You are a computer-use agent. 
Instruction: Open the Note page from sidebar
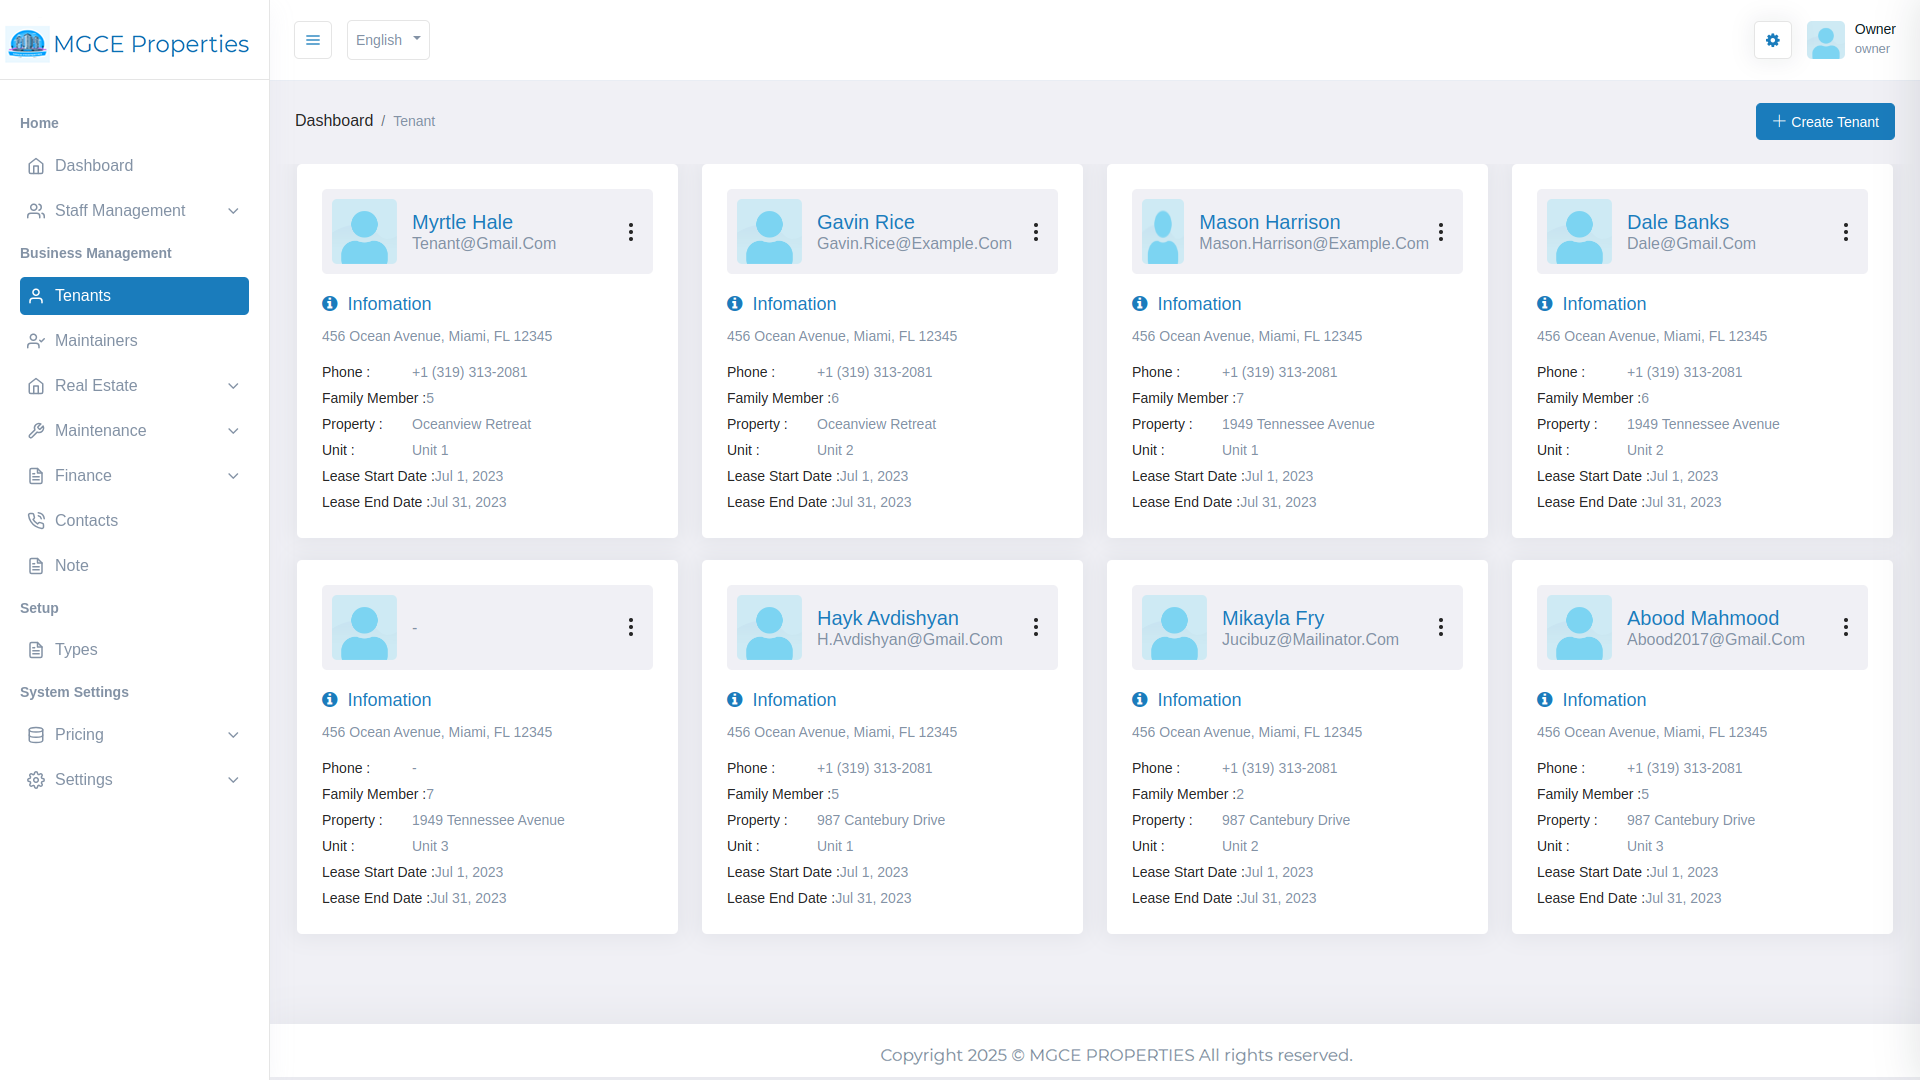click(72, 566)
